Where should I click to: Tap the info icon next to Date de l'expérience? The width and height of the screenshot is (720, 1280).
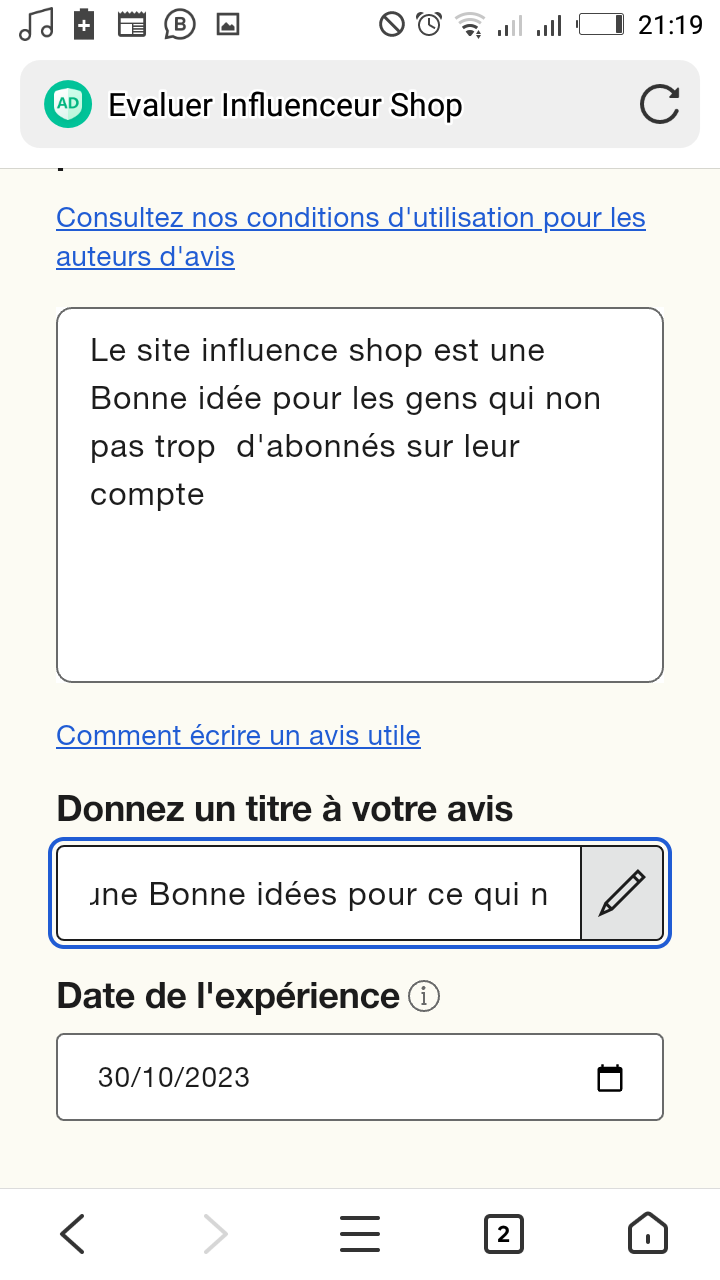(x=425, y=996)
